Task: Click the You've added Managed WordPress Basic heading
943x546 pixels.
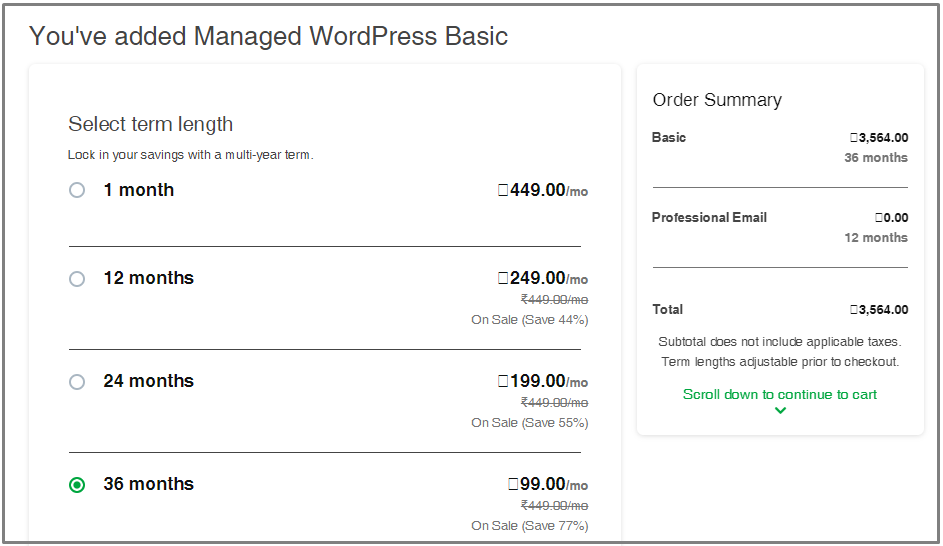Action: (x=268, y=36)
